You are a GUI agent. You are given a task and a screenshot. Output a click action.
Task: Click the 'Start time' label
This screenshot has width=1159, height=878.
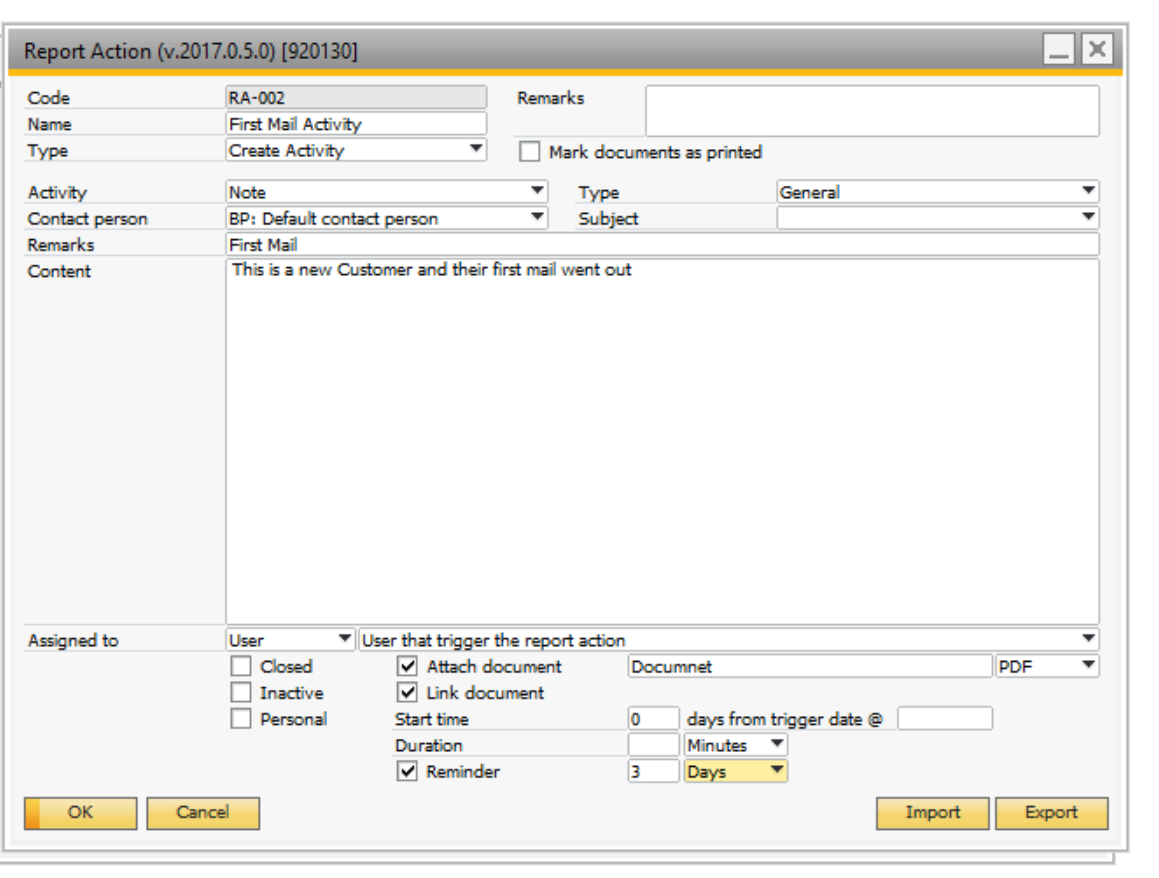click(432, 719)
